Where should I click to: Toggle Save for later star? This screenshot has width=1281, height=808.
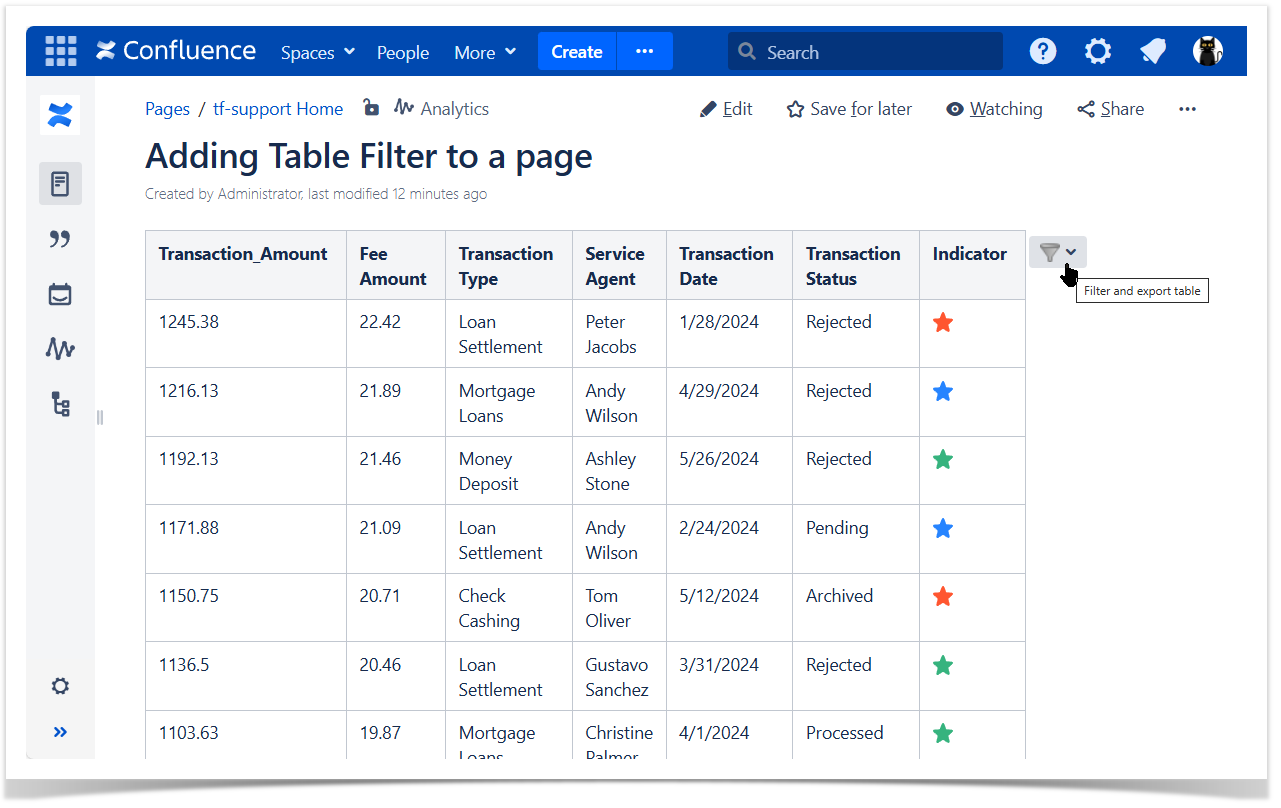coord(849,109)
